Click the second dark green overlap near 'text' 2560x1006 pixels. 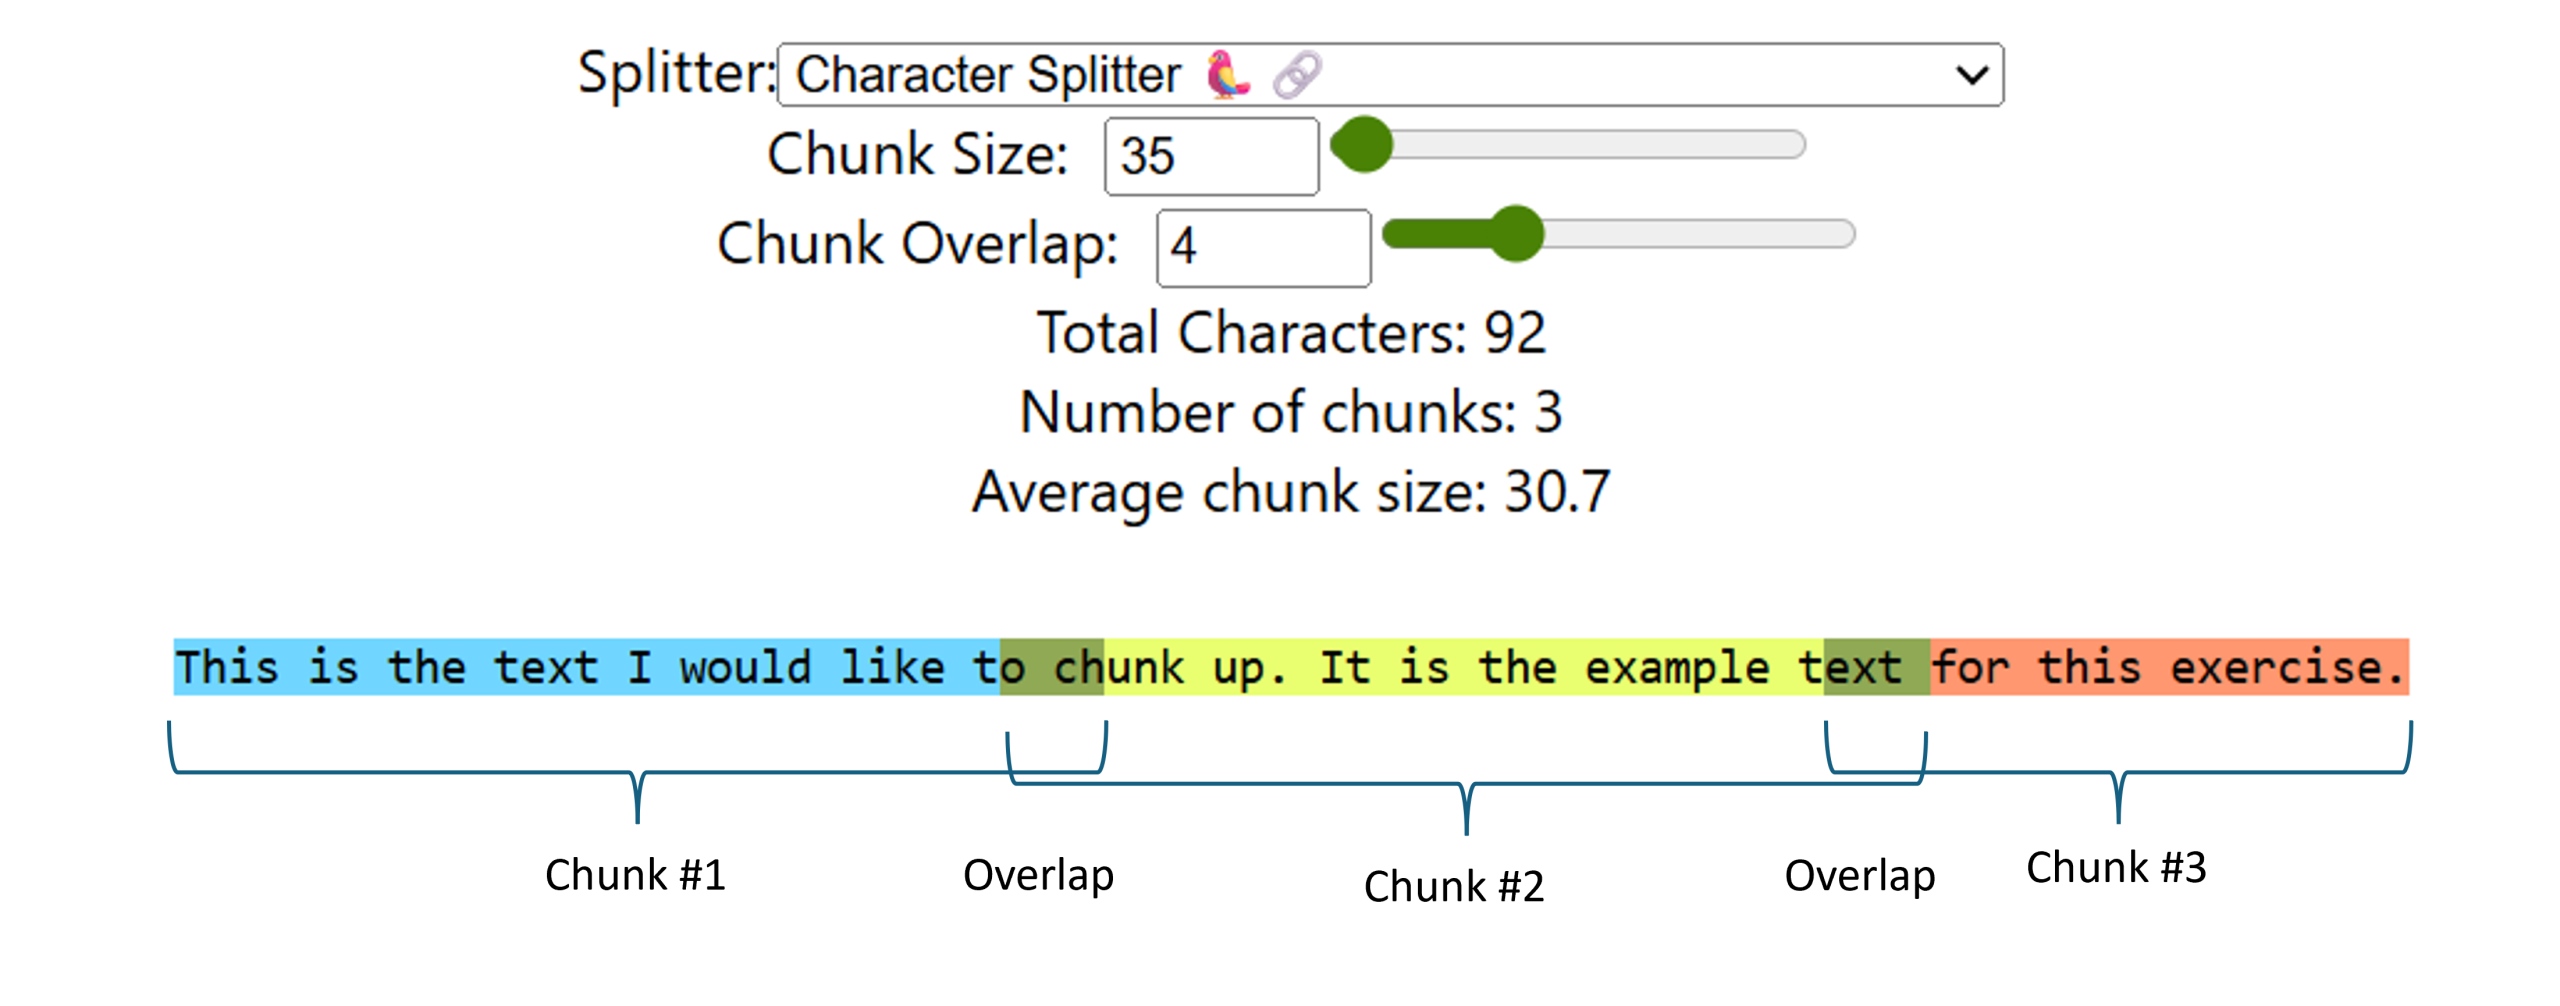[x=1876, y=667]
